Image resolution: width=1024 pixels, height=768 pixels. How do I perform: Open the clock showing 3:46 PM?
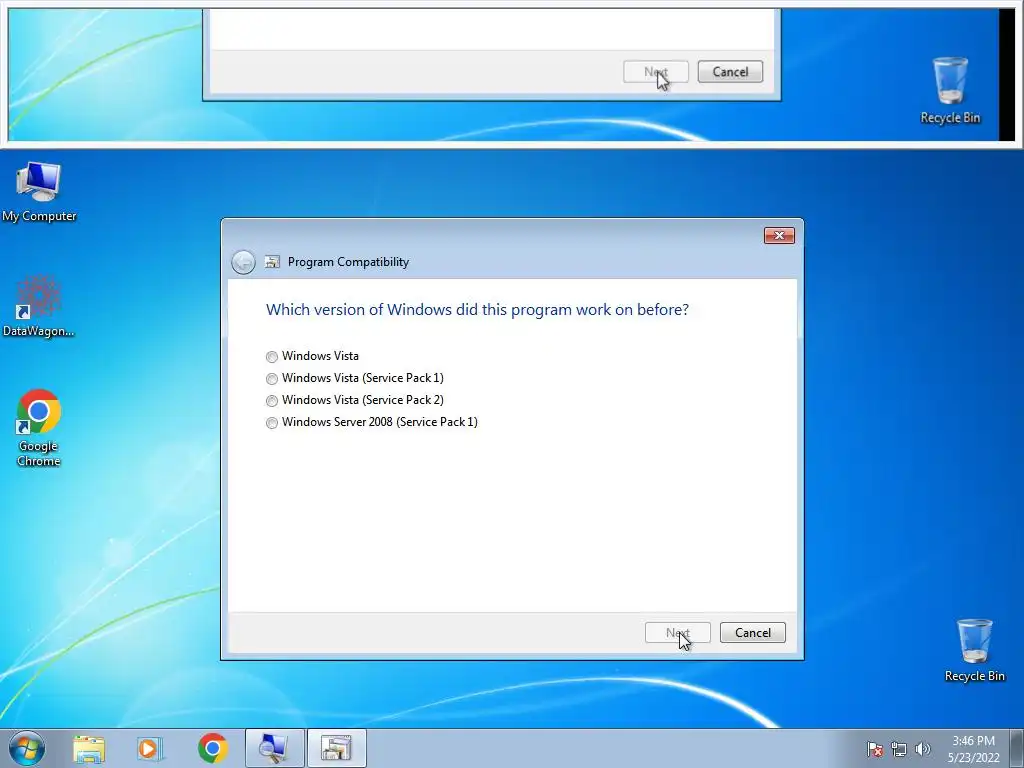[x=973, y=749]
